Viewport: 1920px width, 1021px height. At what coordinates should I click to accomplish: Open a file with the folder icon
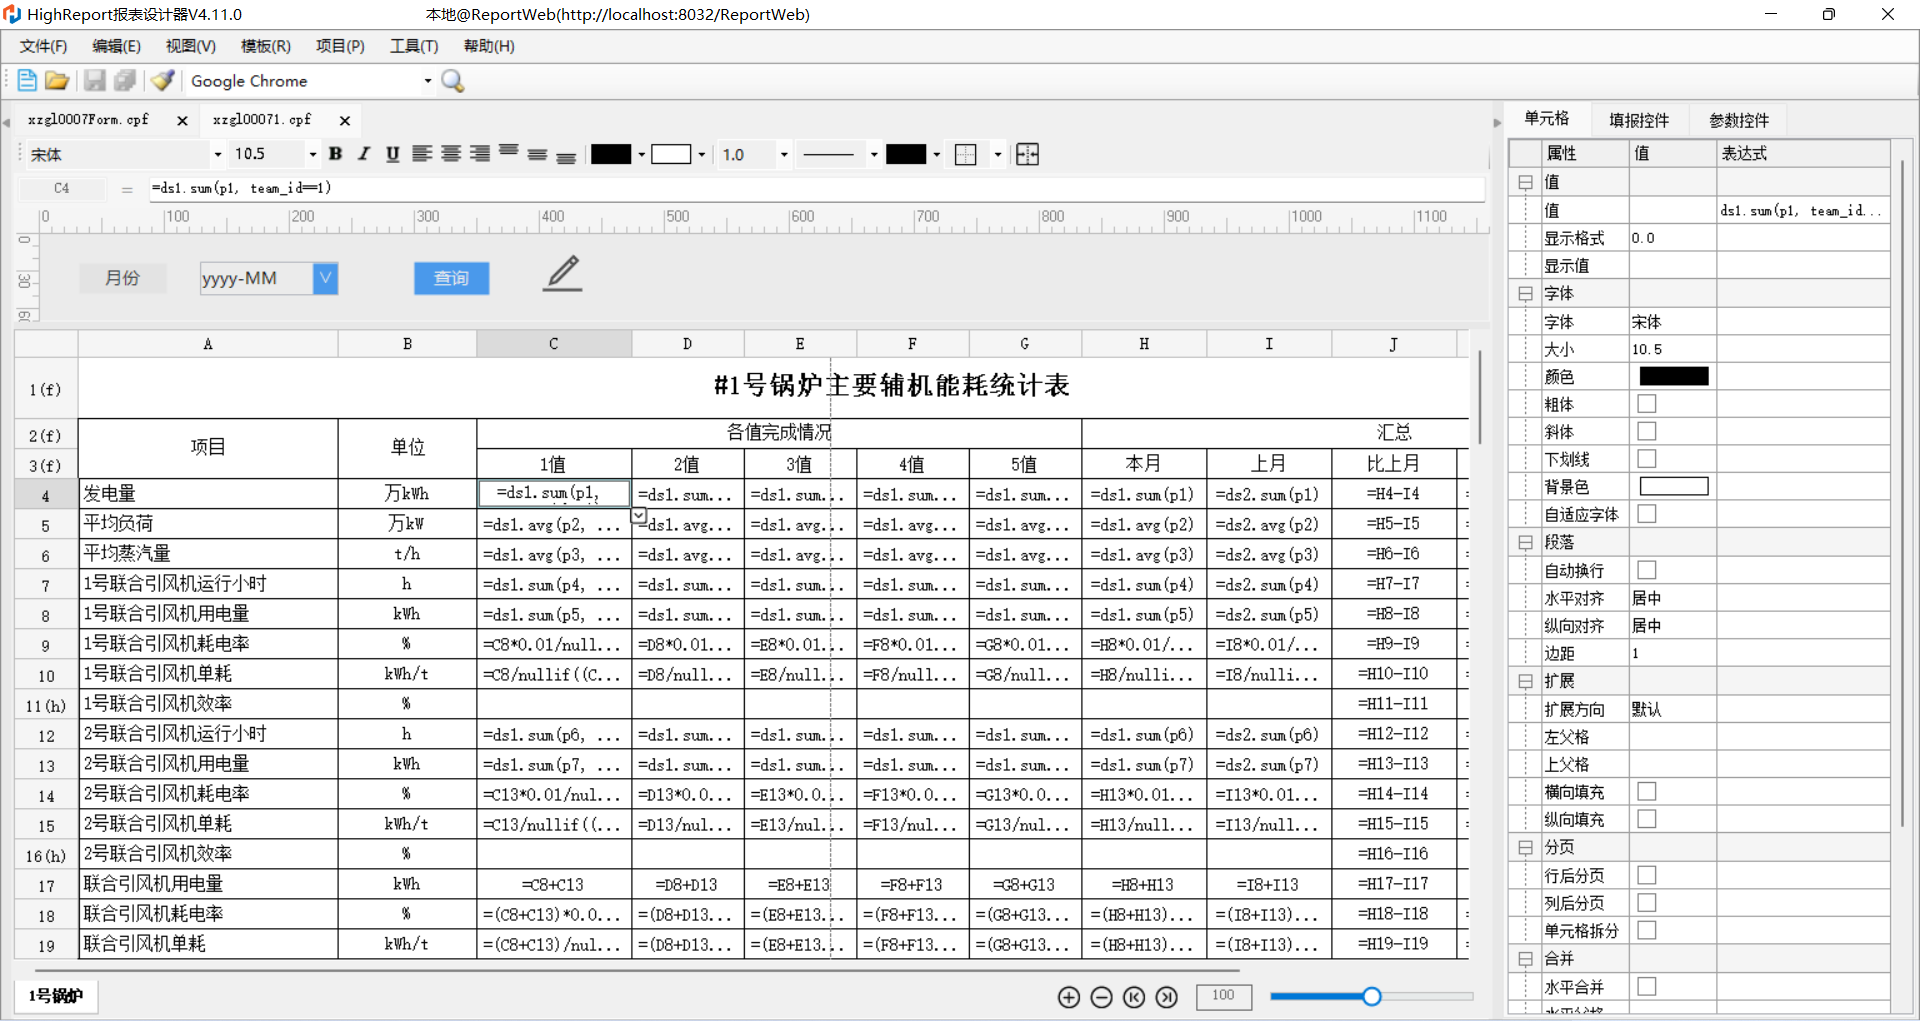(x=57, y=81)
